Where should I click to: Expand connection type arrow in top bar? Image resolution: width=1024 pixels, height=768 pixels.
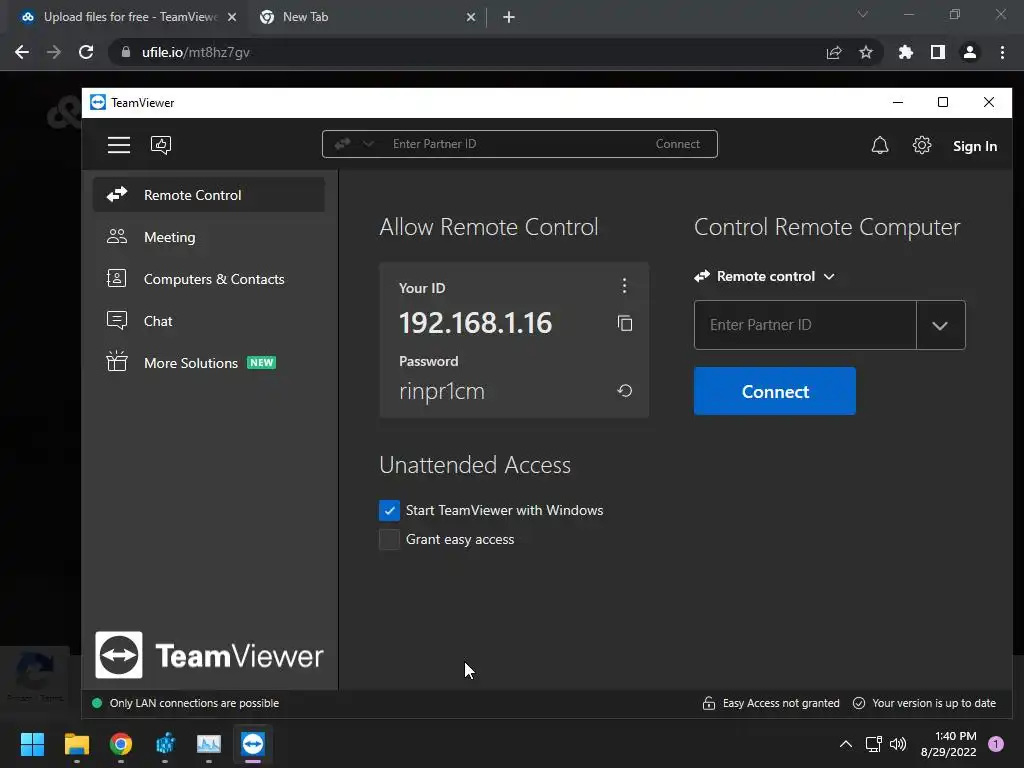pos(368,144)
